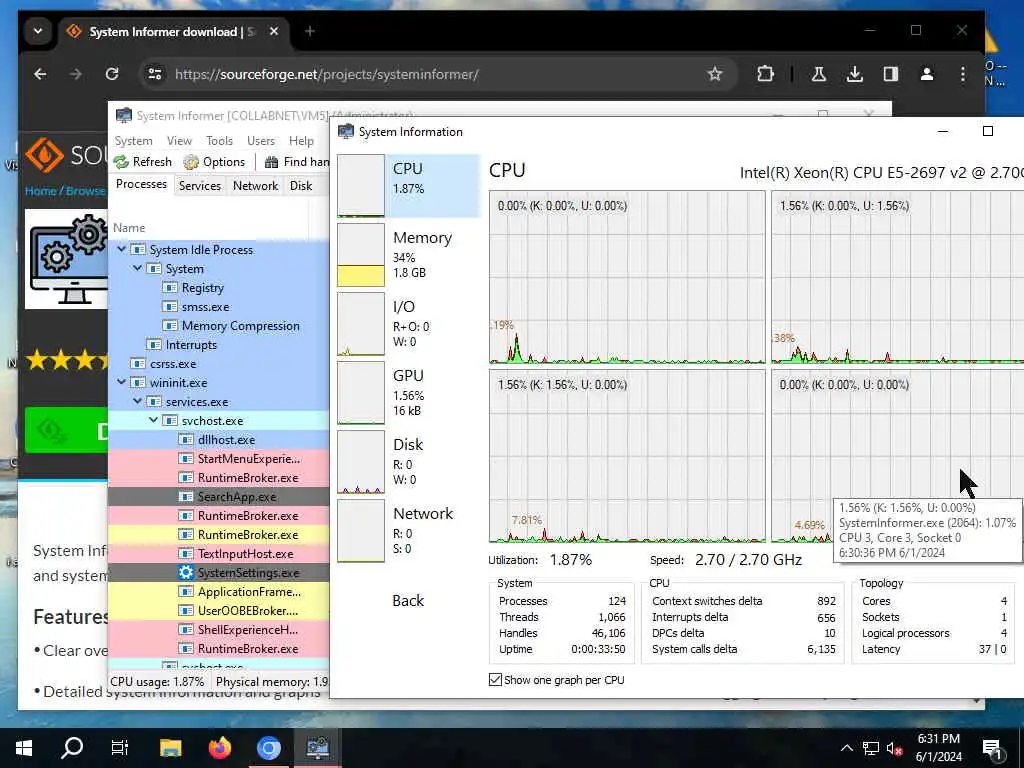Switch to the Services tab
The width and height of the screenshot is (1024, 768).
200,185
